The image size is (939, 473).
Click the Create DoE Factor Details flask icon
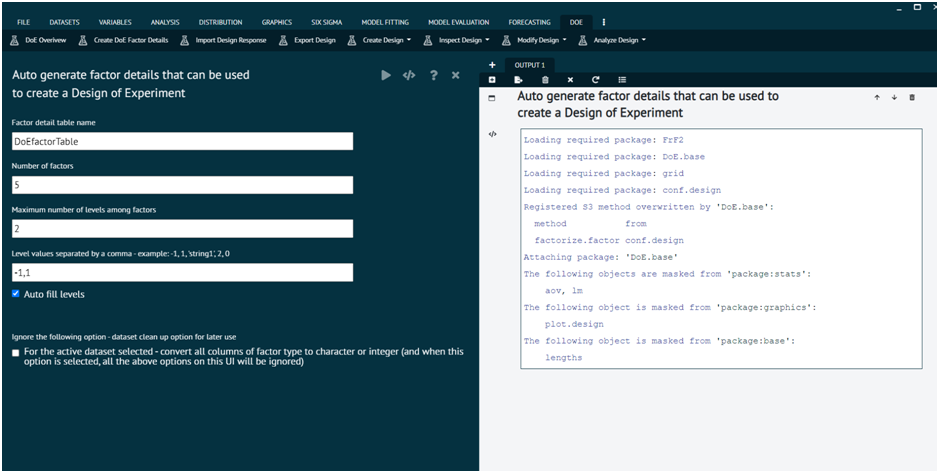(83, 41)
